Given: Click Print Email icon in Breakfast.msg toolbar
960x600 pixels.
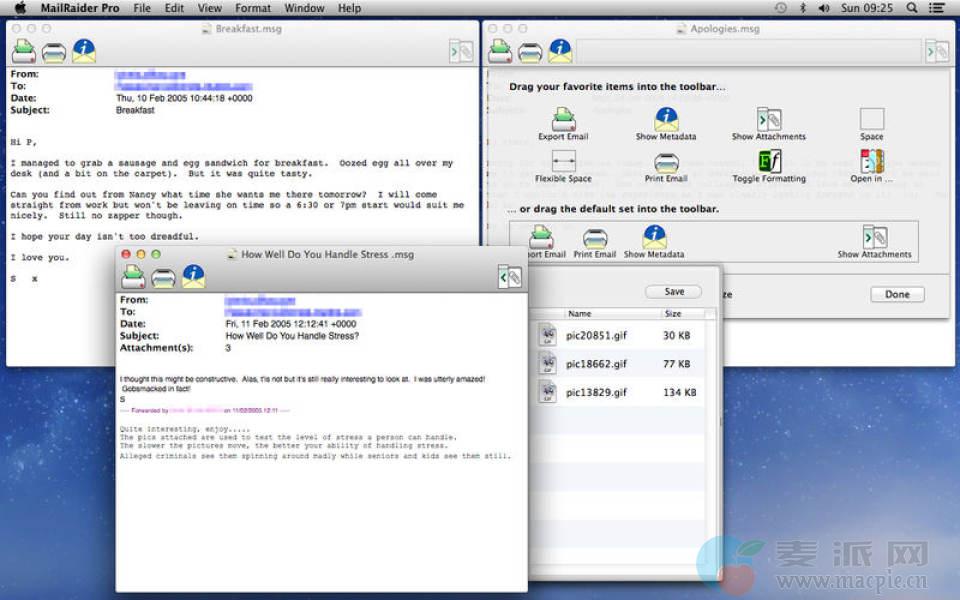Looking at the screenshot, I should point(54,52).
